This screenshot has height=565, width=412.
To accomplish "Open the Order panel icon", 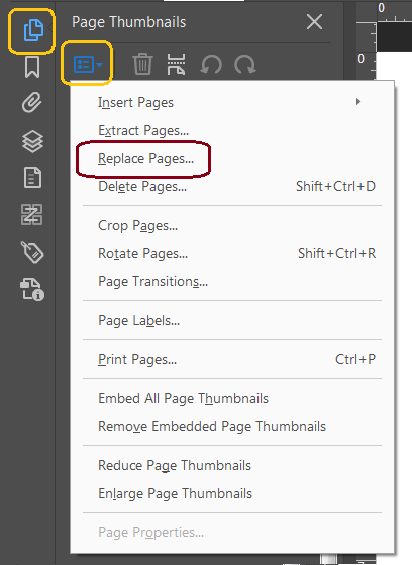I will [x=32, y=214].
